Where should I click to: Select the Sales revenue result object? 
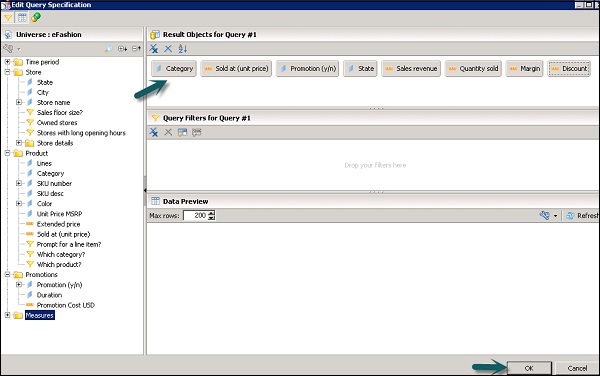pyautogui.click(x=411, y=69)
